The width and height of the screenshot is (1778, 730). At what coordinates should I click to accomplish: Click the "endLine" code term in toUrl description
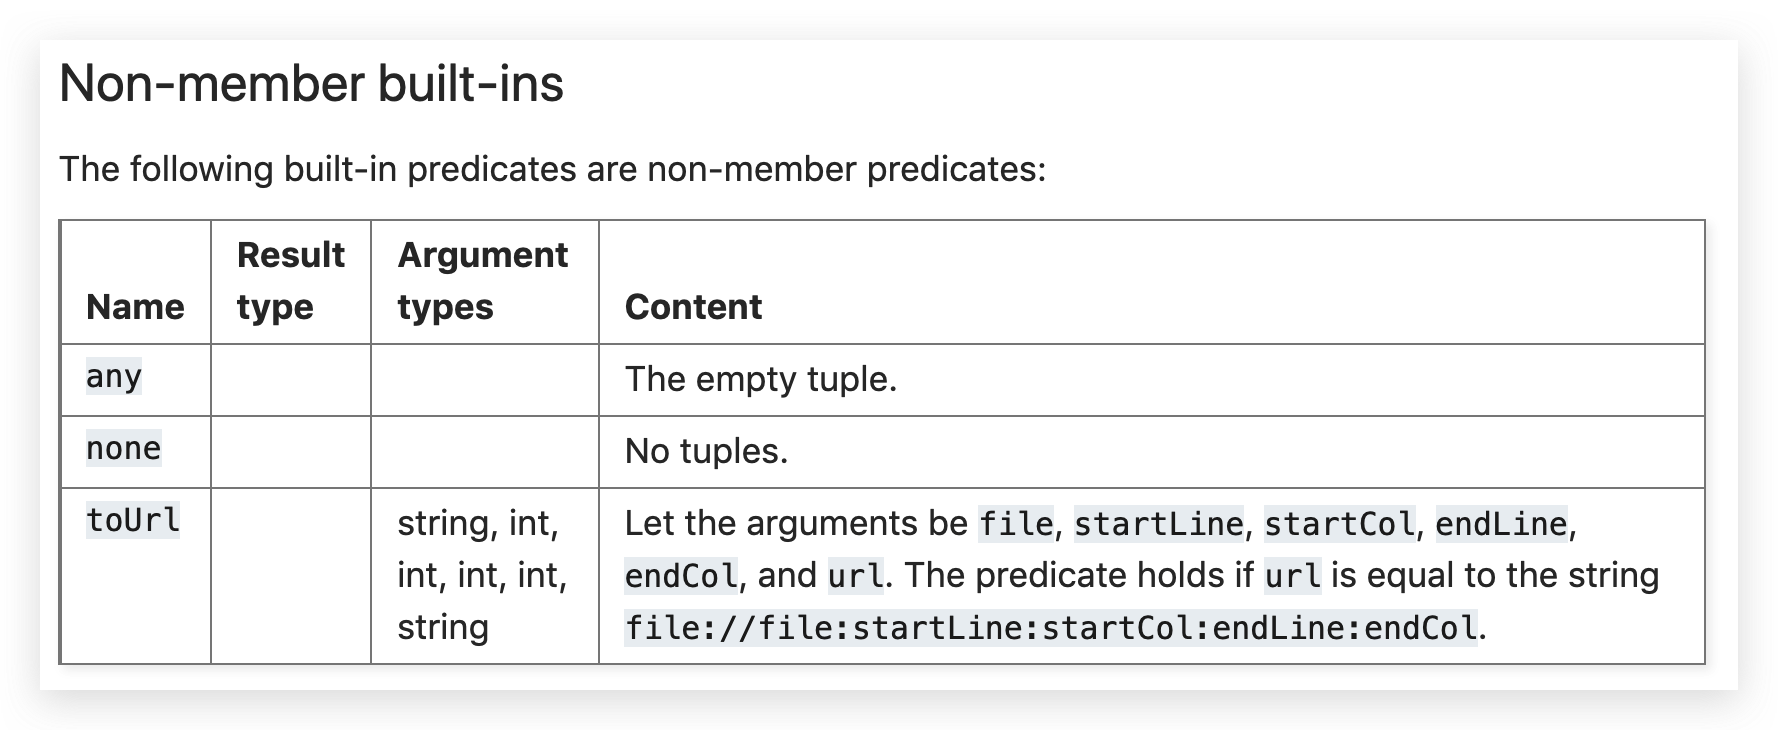[1501, 523]
